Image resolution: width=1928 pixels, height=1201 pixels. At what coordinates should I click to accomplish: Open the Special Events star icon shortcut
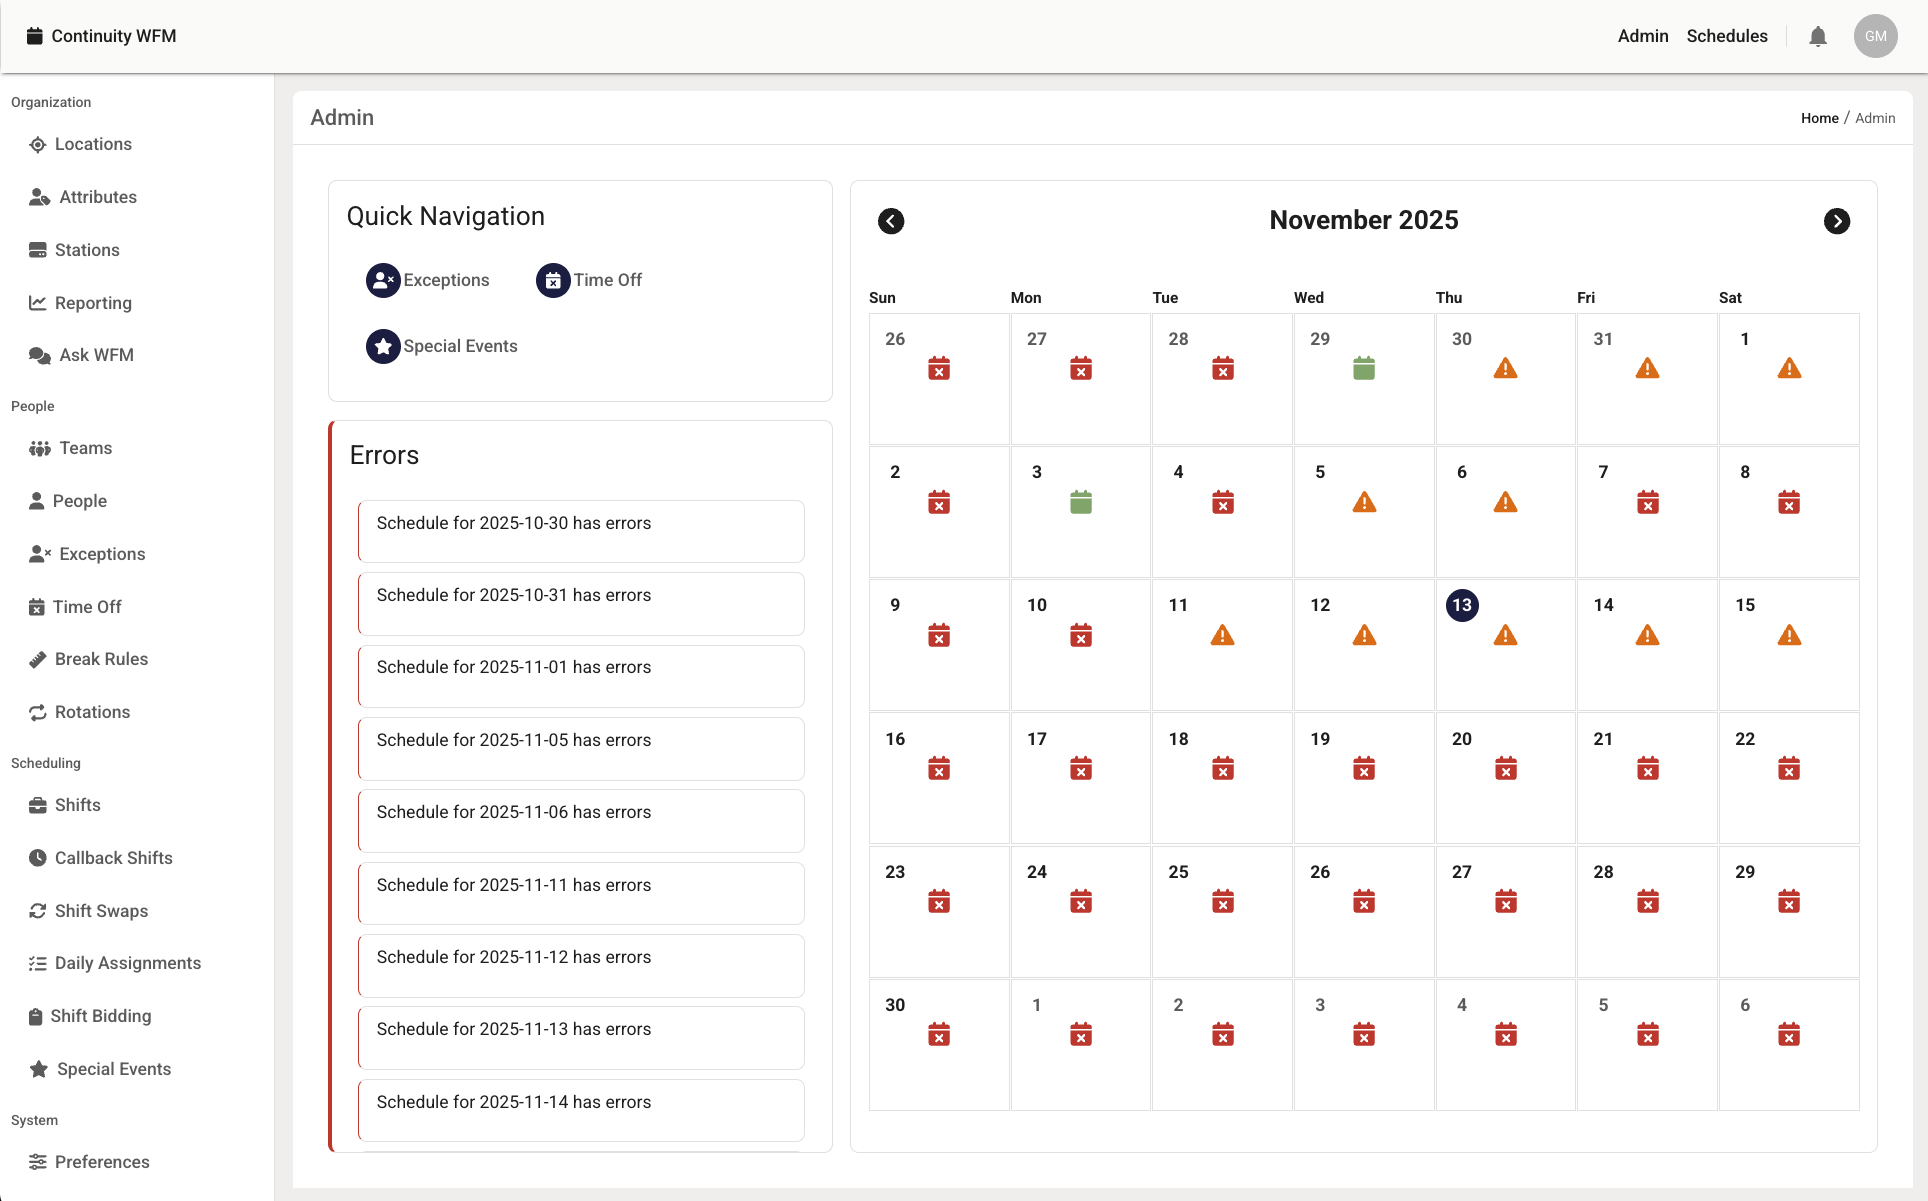383,347
